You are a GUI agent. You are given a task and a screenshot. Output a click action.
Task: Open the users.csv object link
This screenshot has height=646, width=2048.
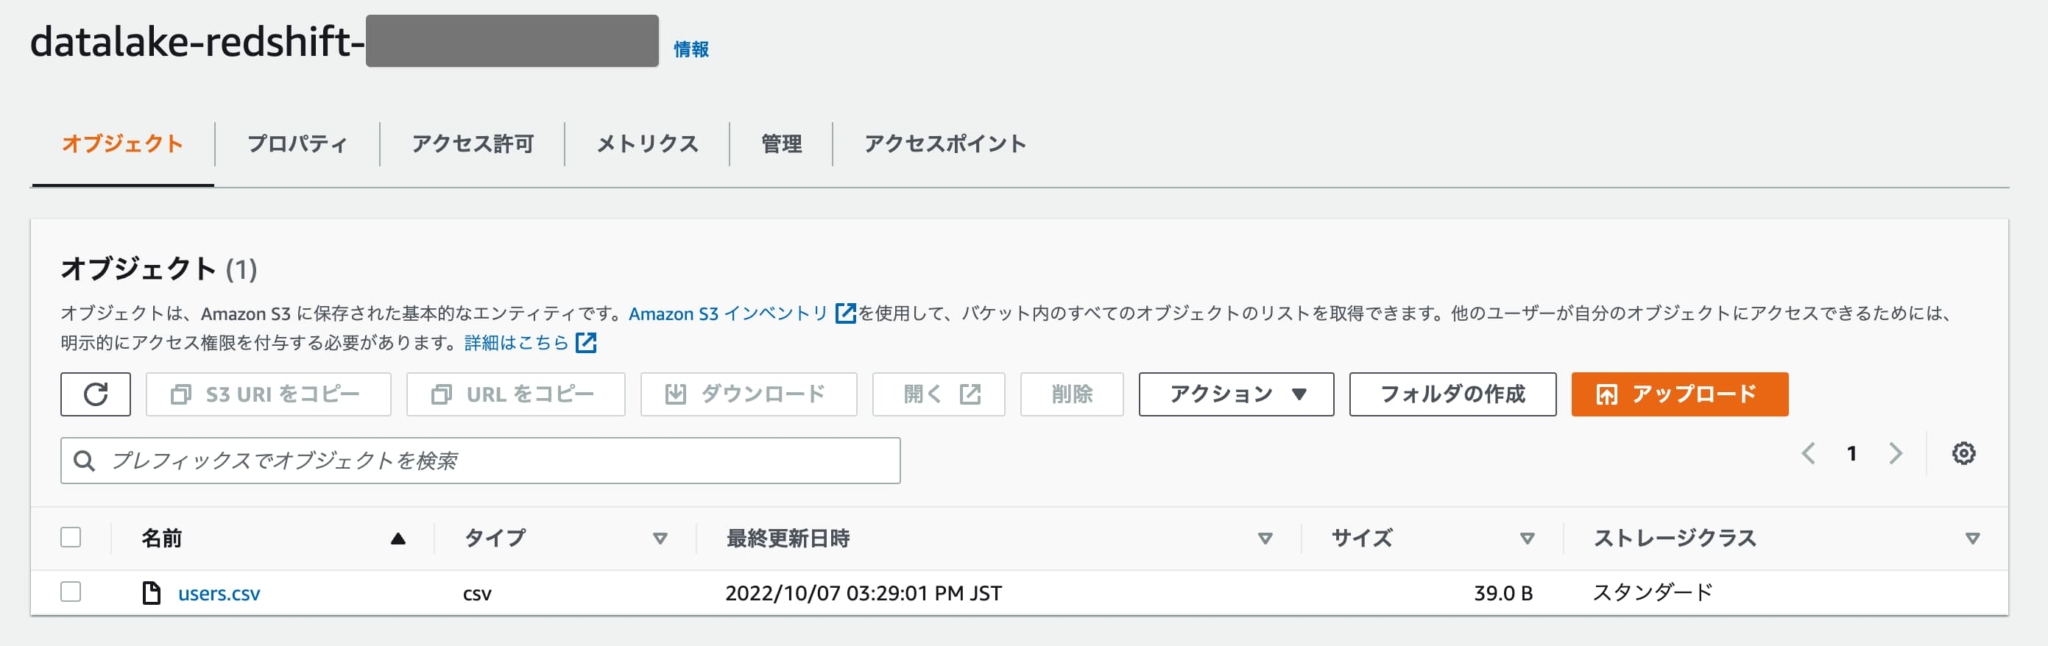(219, 592)
